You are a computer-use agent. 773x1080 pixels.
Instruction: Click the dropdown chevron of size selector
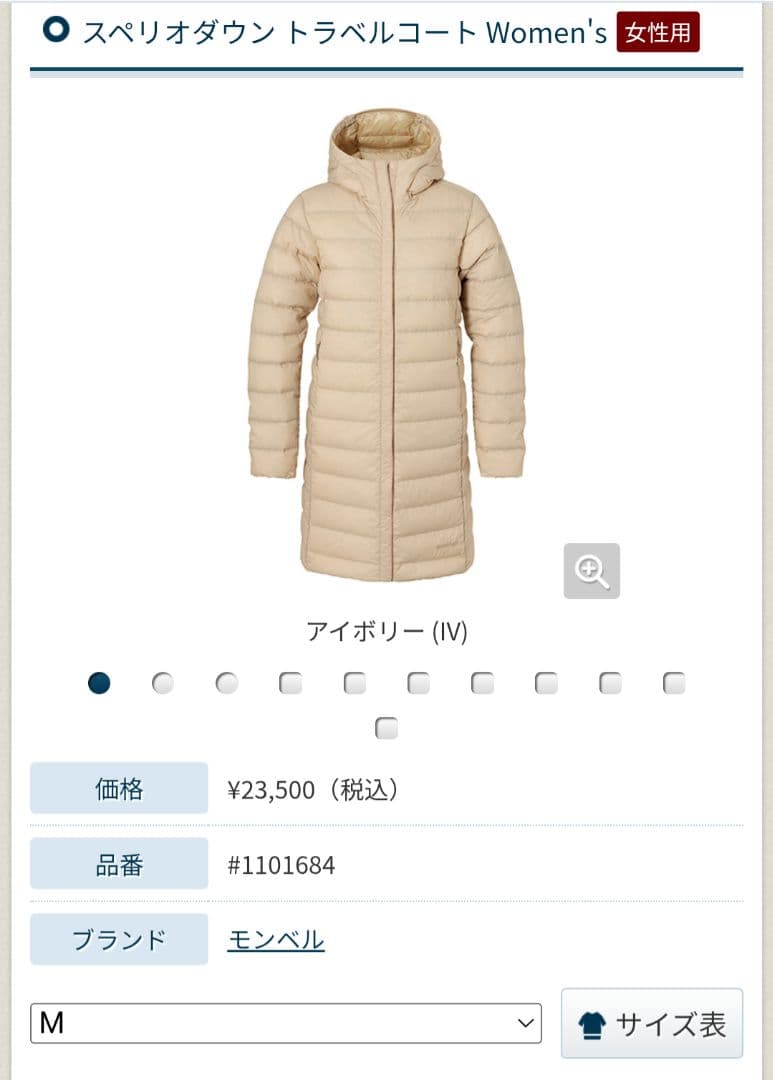[x=526, y=1024]
